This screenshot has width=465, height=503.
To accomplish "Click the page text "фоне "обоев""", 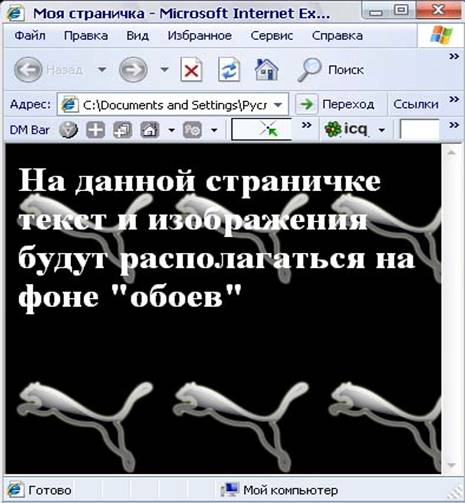I will 130,297.
